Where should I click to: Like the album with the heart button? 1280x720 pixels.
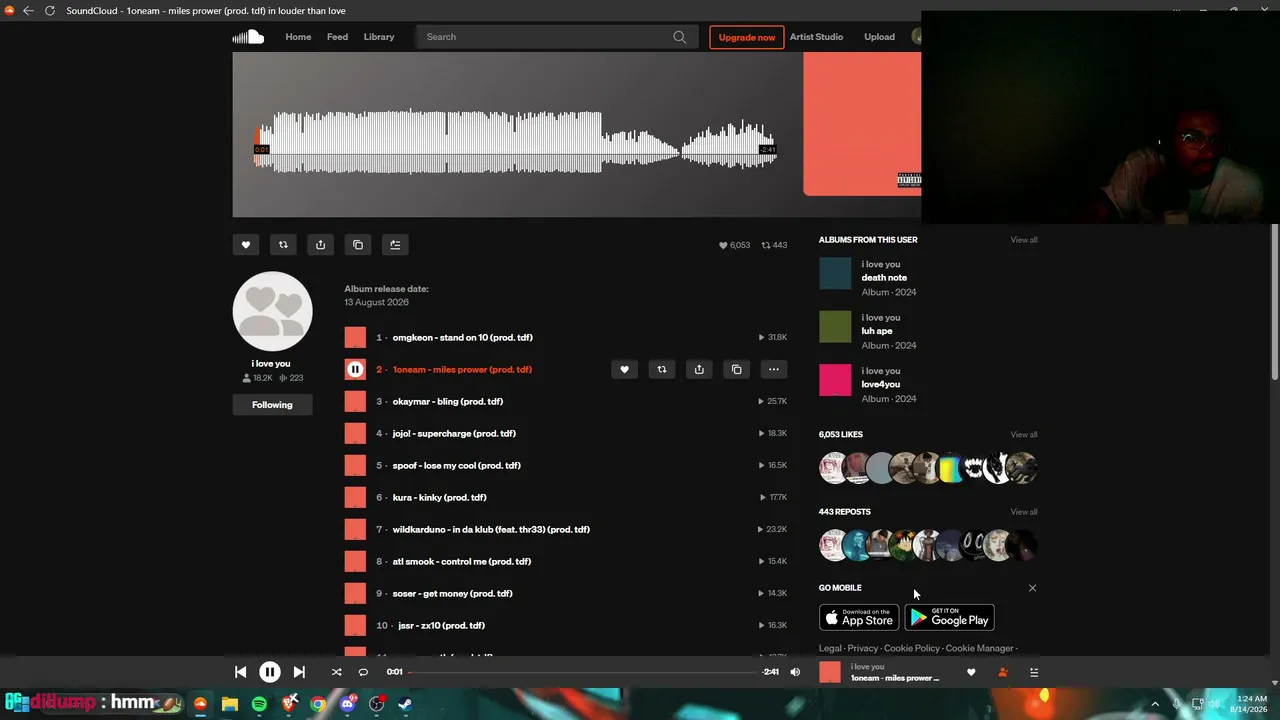click(x=246, y=245)
